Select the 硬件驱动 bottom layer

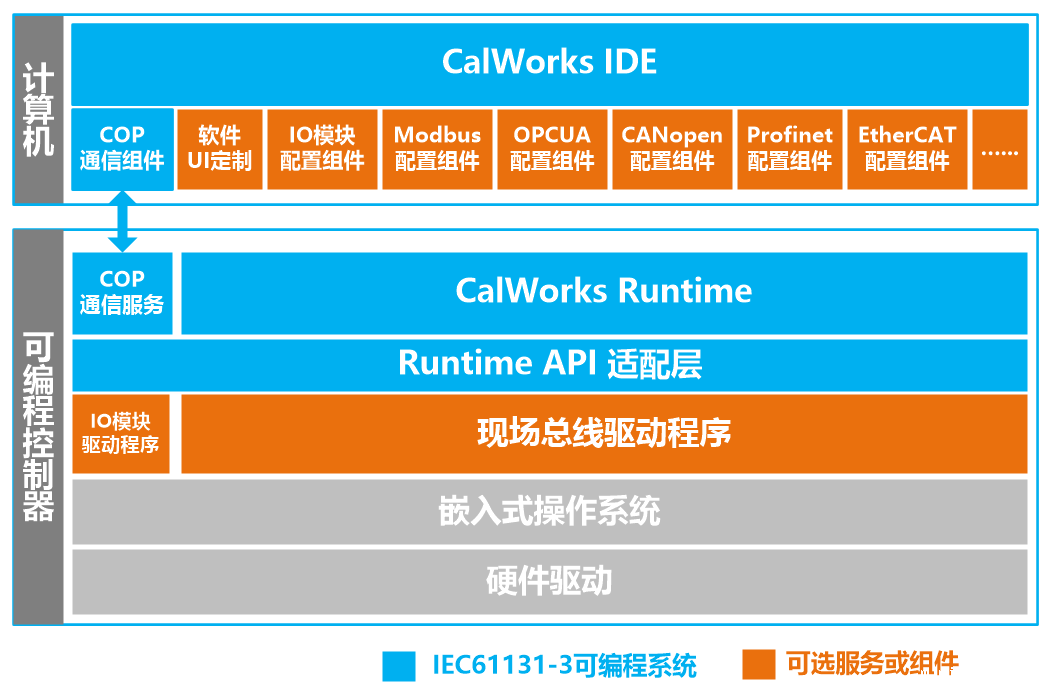549,582
